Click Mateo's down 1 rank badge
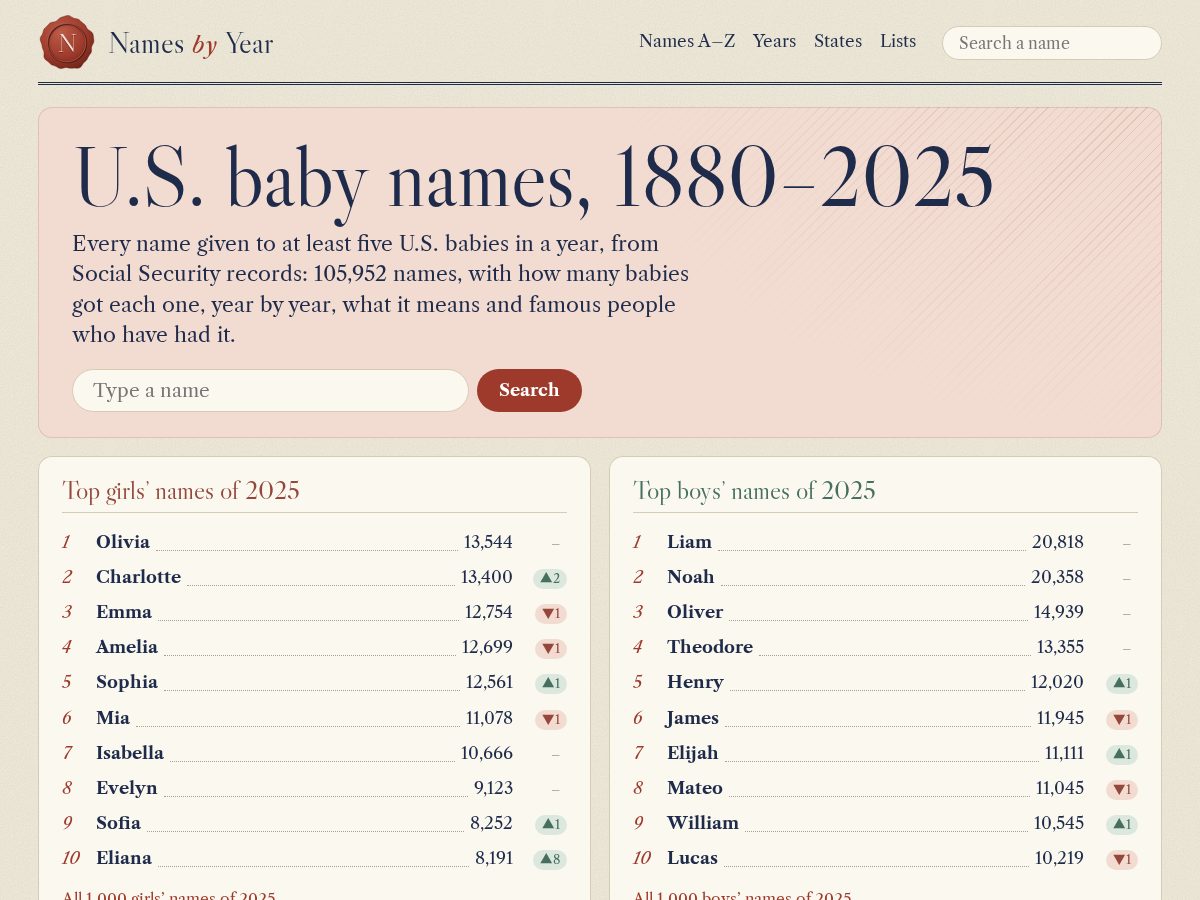The height and width of the screenshot is (900, 1200). (x=1122, y=789)
